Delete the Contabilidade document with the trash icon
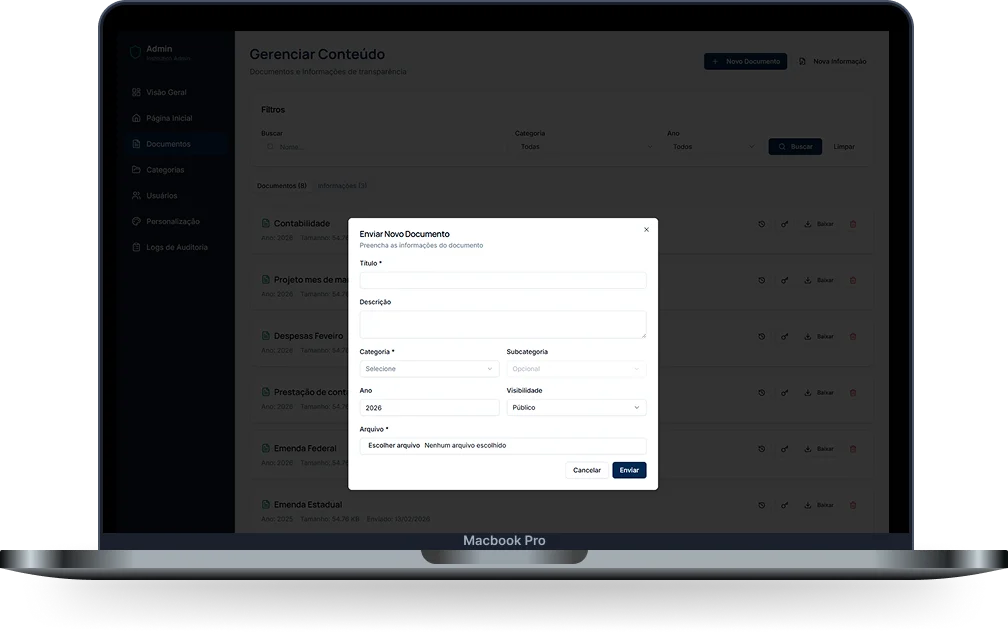Image resolution: width=1008 pixels, height=635 pixels. [853, 224]
